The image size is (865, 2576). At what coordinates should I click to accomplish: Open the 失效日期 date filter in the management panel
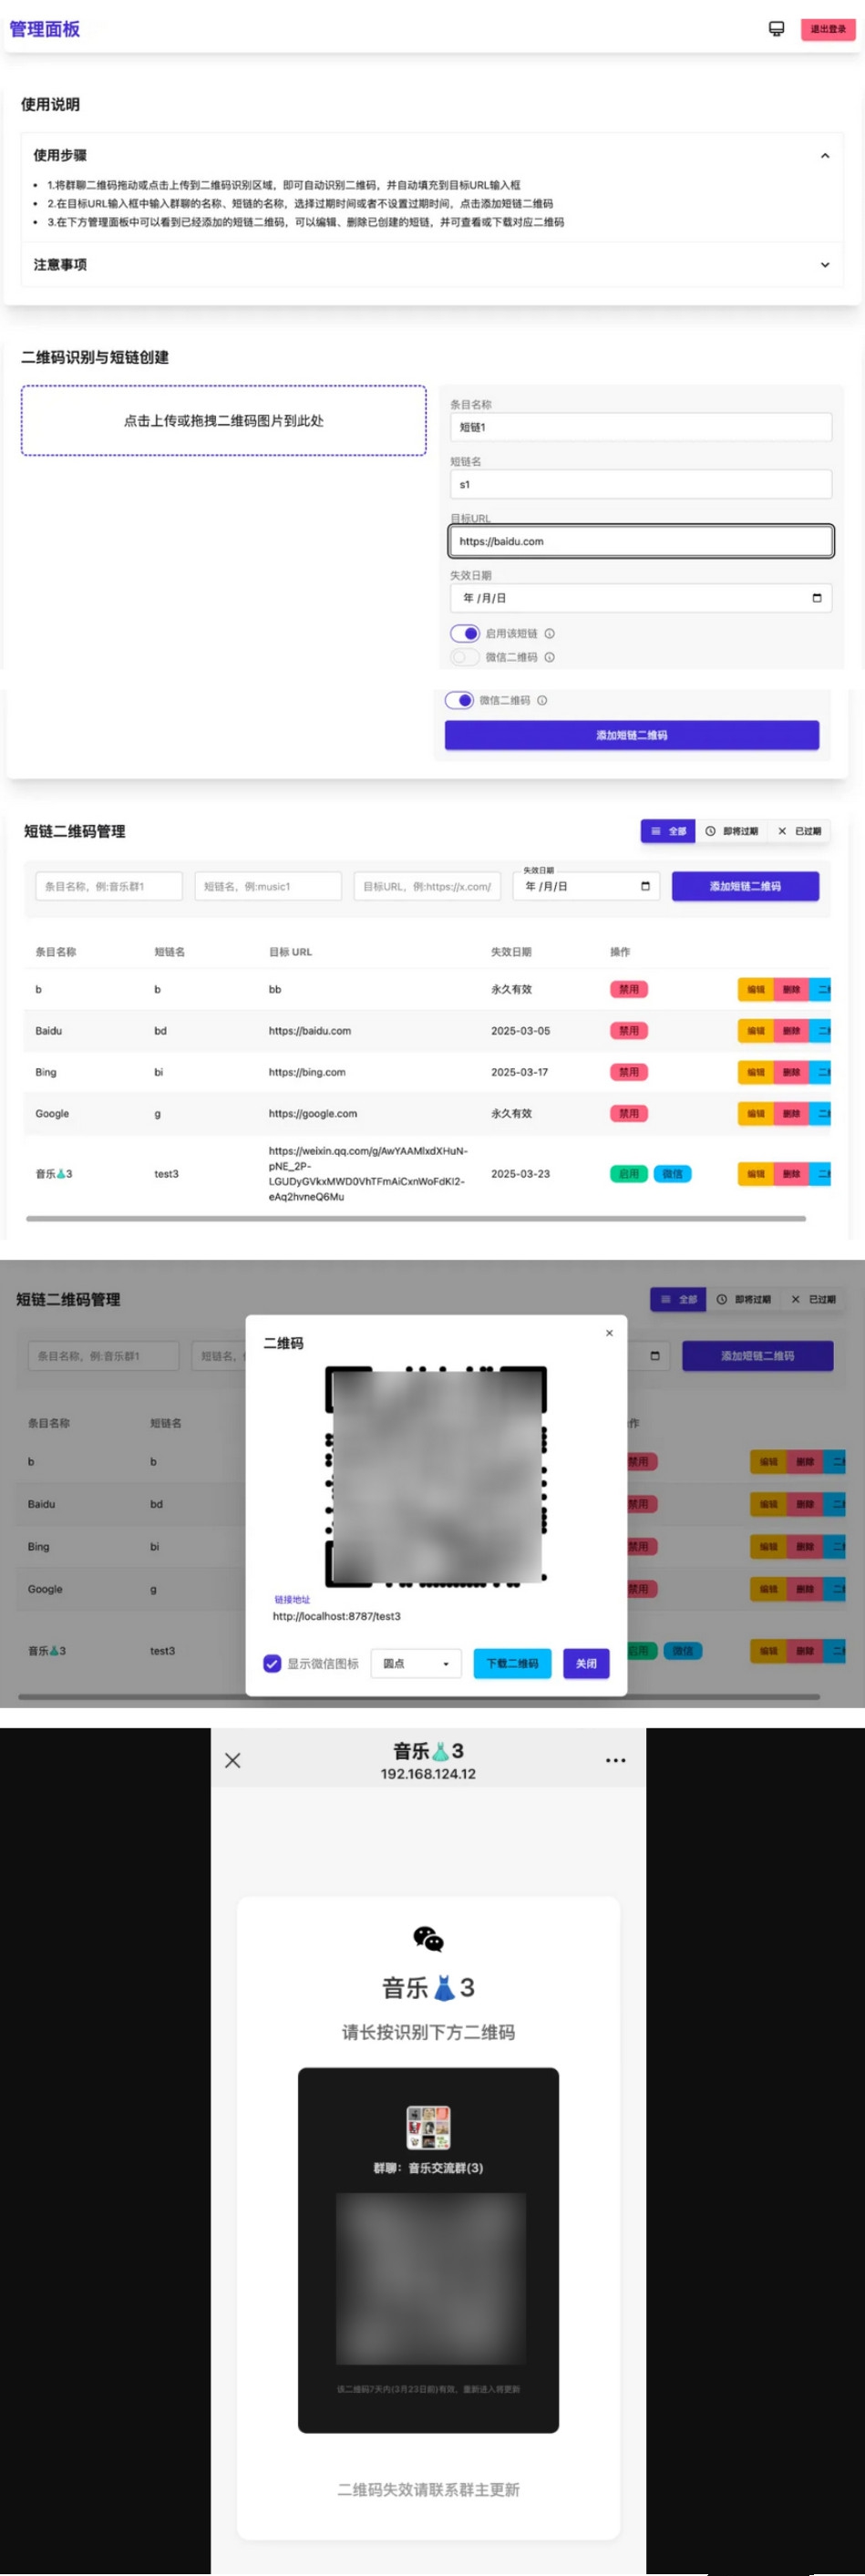(586, 886)
